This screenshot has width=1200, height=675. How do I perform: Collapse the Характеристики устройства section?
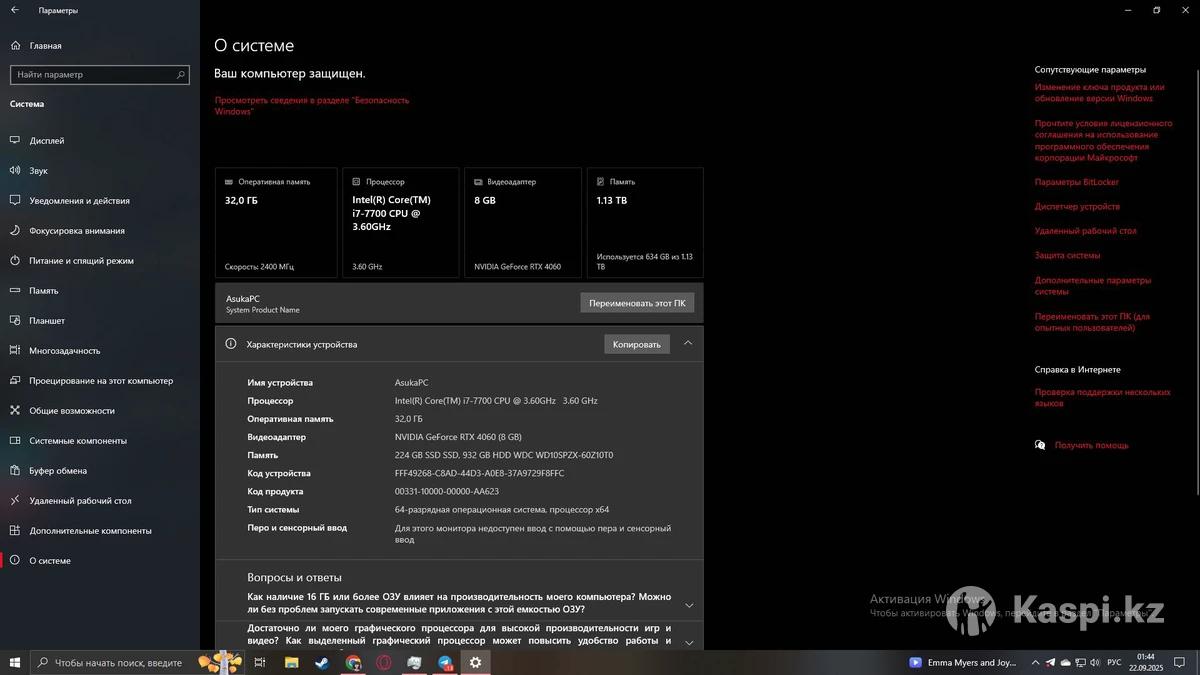point(688,343)
